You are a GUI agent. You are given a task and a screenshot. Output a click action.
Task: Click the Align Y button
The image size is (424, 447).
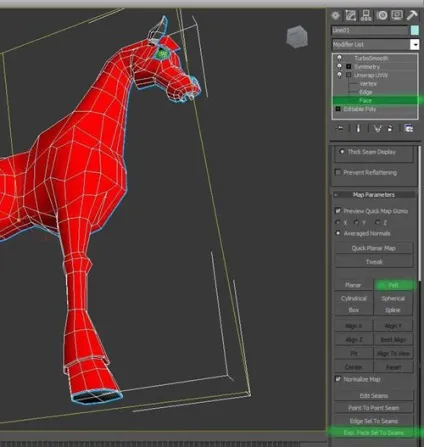393,326
